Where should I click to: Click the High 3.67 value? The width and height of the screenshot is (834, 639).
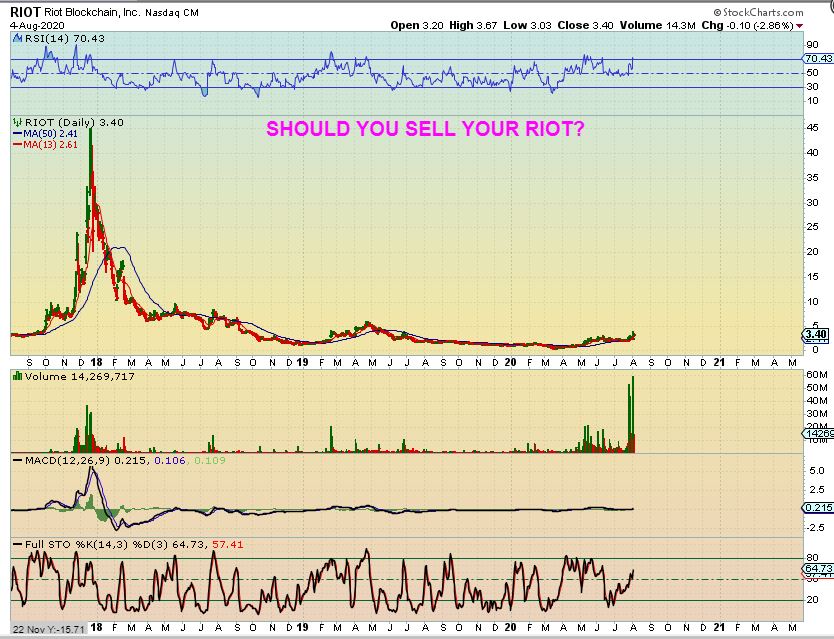point(473,26)
